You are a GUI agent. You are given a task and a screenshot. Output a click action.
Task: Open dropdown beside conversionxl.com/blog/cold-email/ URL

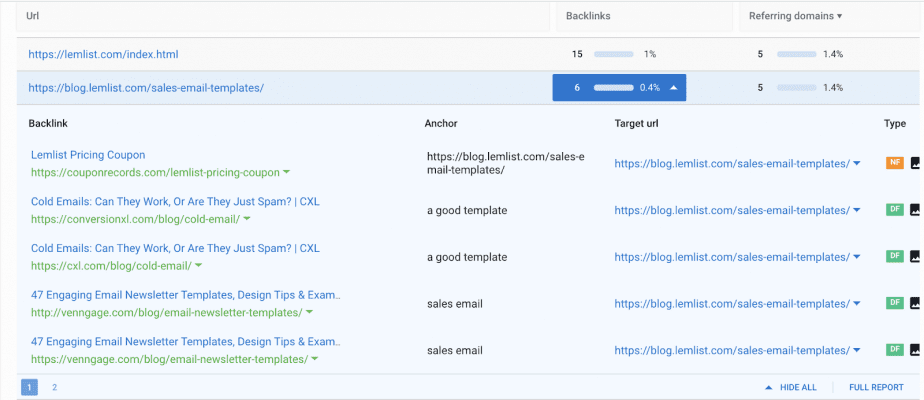[x=247, y=219]
